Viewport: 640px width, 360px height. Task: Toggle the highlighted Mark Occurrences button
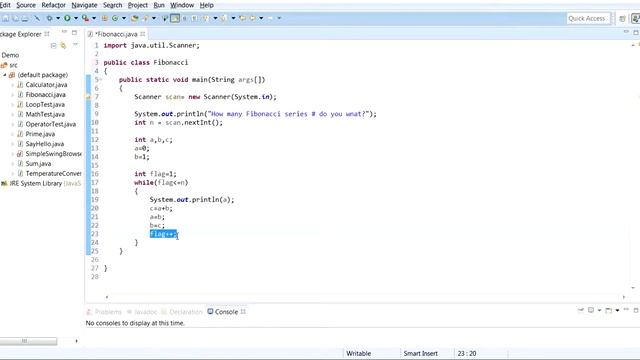pyautogui.click(x=175, y=18)
